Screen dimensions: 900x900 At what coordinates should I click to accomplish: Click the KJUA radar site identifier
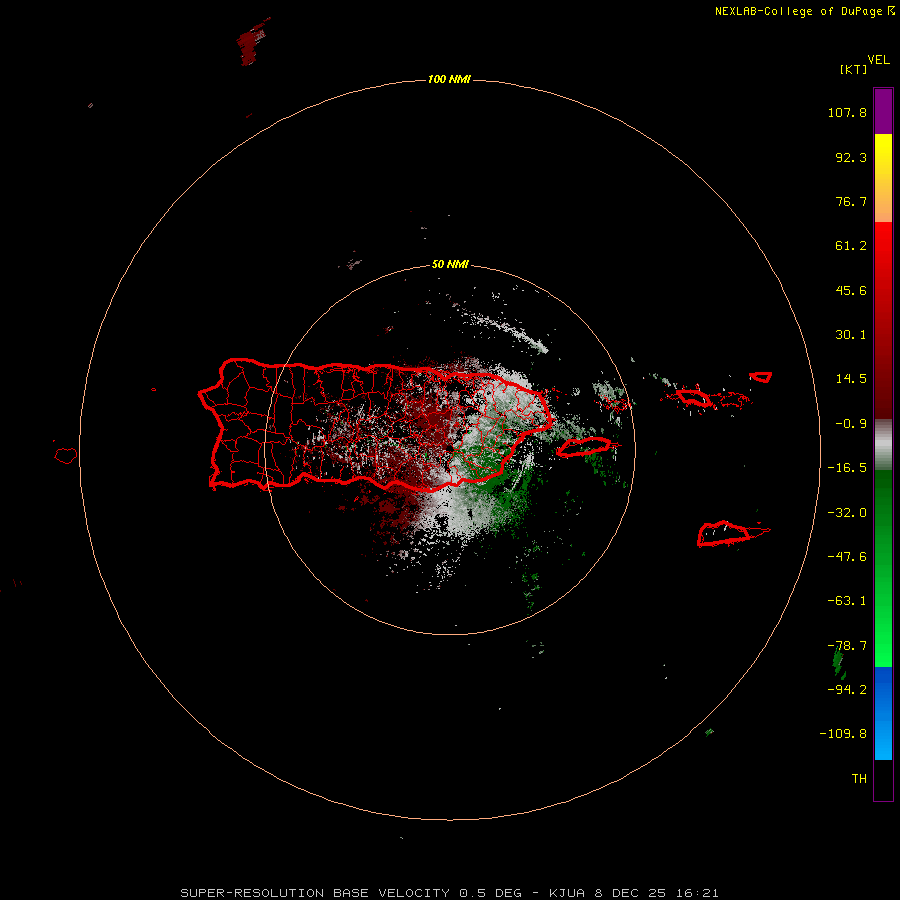click(569, 893)
